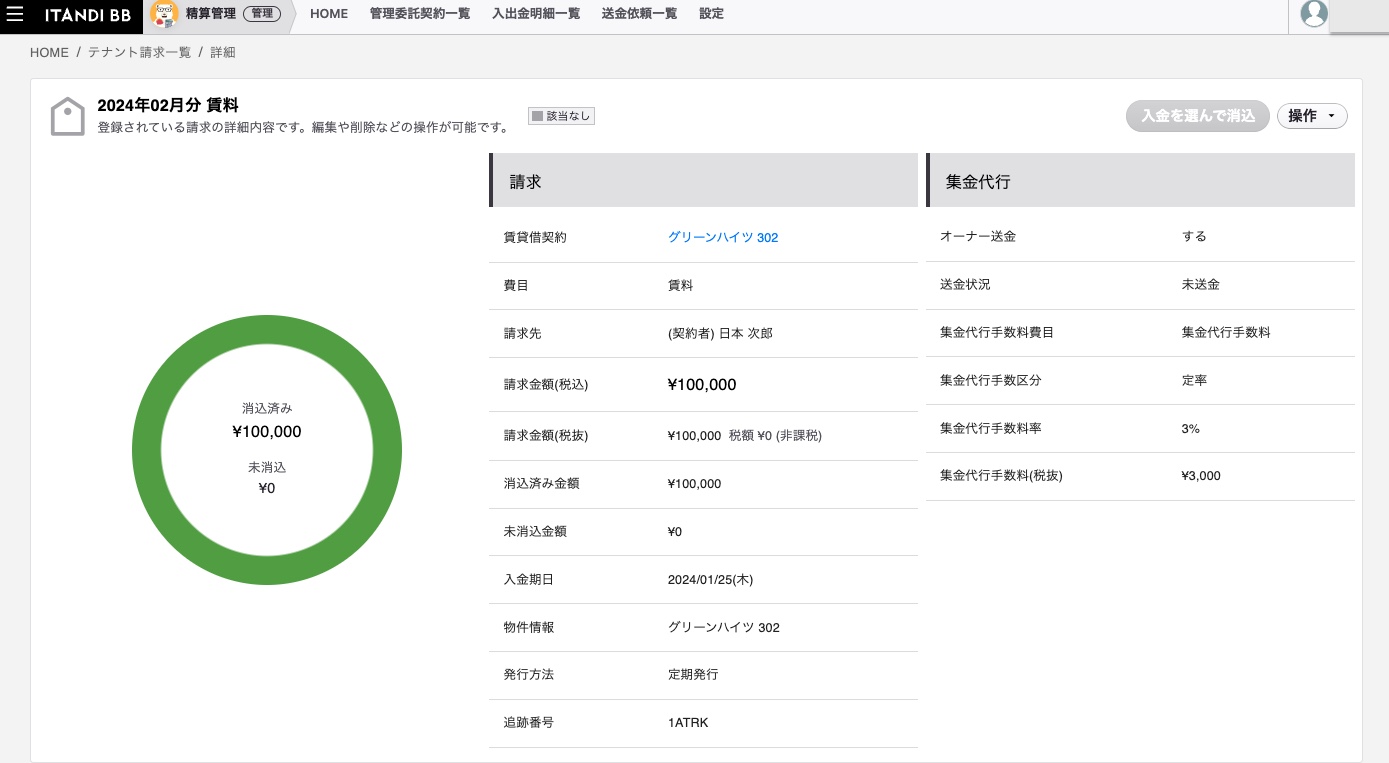Click the 該当なし status badge

pos(561,116)
